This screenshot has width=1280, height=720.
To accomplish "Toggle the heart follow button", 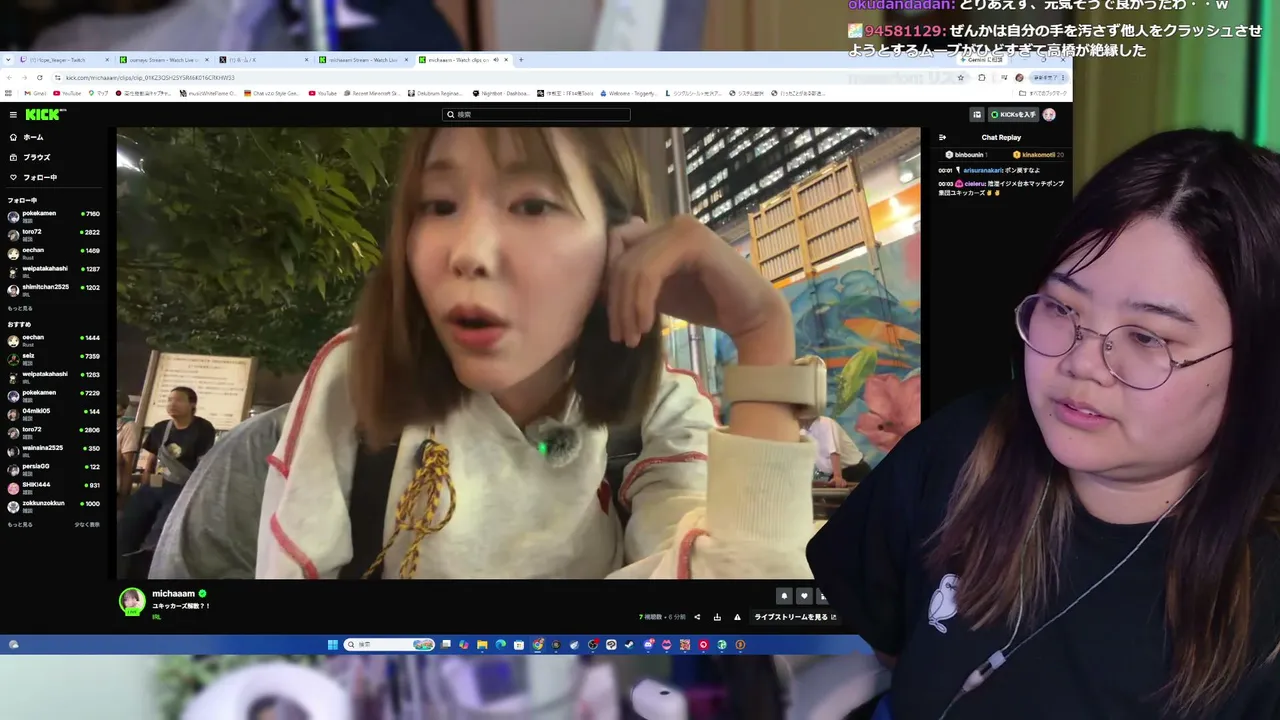I will pyautogui.click(x=804, y=596).
